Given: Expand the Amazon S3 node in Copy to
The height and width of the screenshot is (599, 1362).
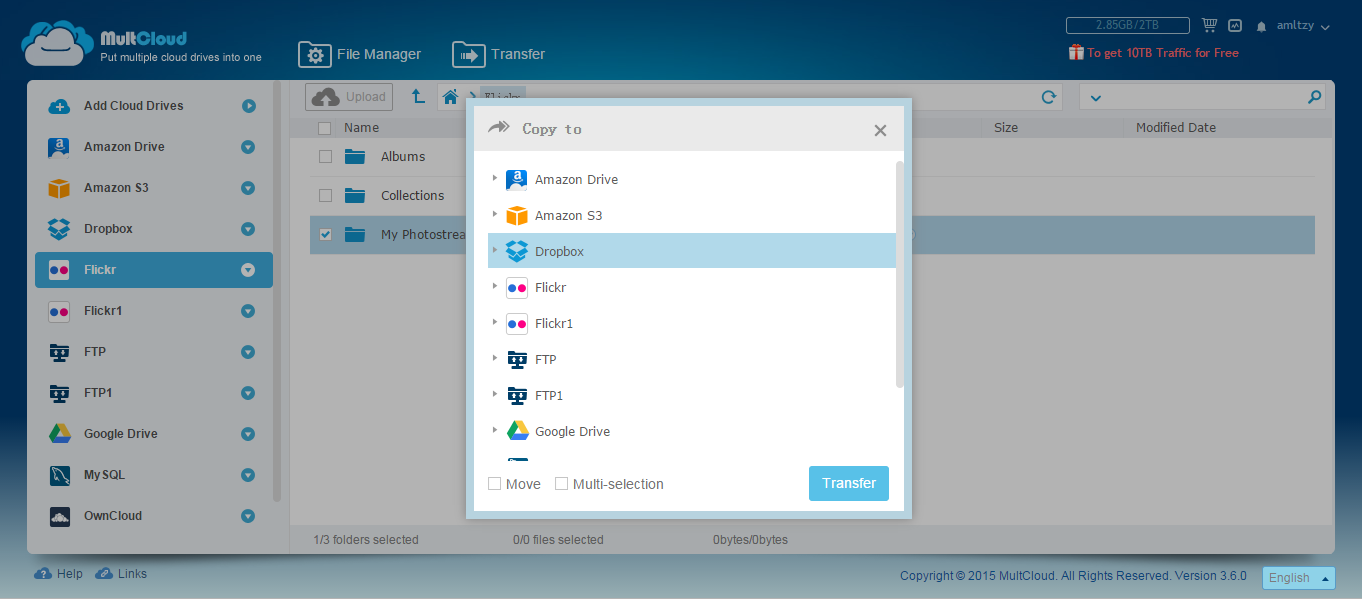Looking at the screenshot, I should click(494, 215).
